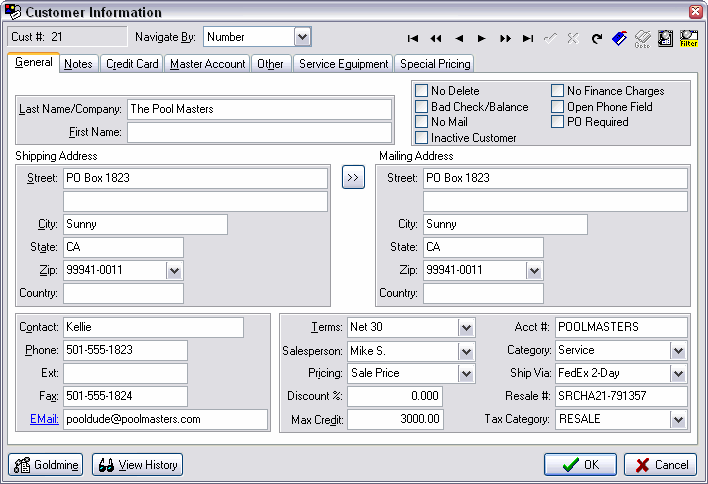Open the Pricing dropdown
Screen dimensions: 708x484
click(x=466, y=374)
